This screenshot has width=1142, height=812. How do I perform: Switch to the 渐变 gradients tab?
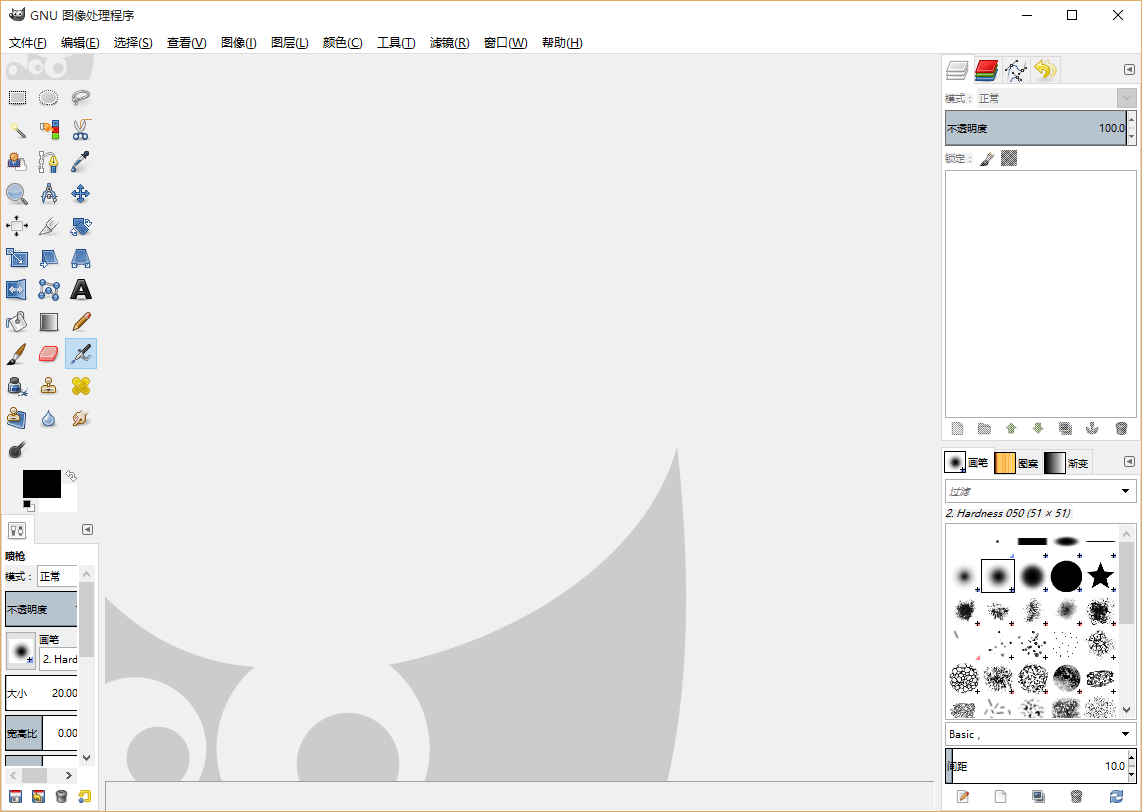(1067, 462)
